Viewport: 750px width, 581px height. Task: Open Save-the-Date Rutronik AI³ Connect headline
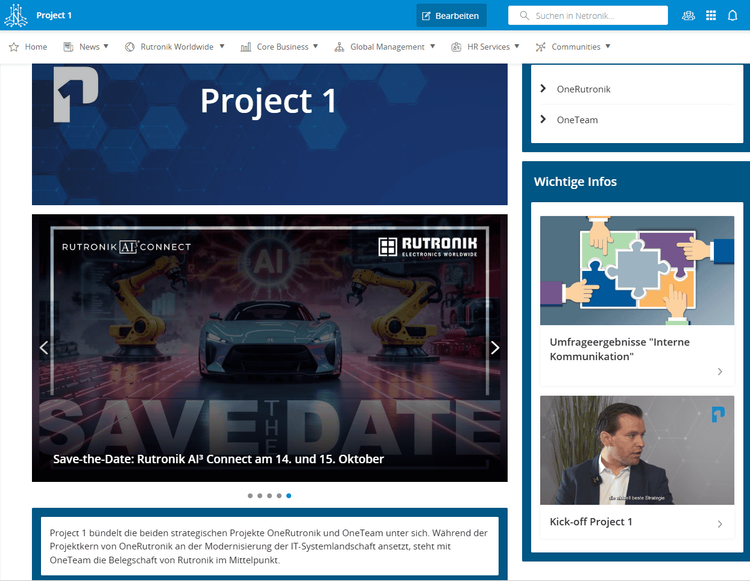[219, 459]
